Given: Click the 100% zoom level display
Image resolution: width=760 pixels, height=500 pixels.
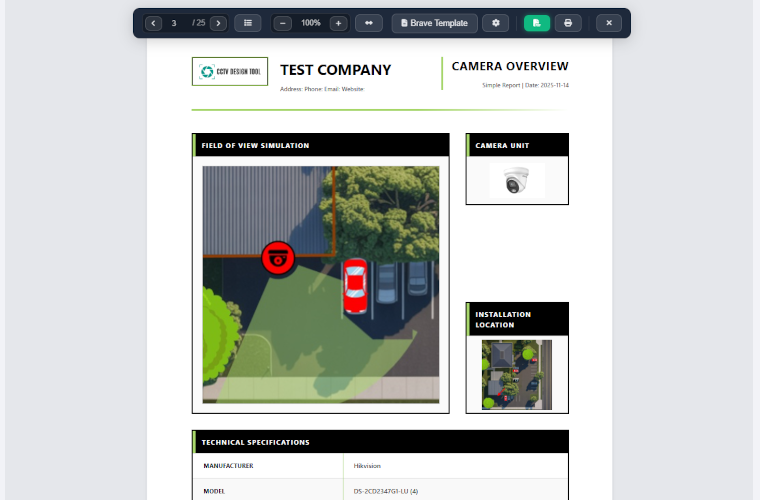Looking at the screenshot, I should [x=311, y=23].
